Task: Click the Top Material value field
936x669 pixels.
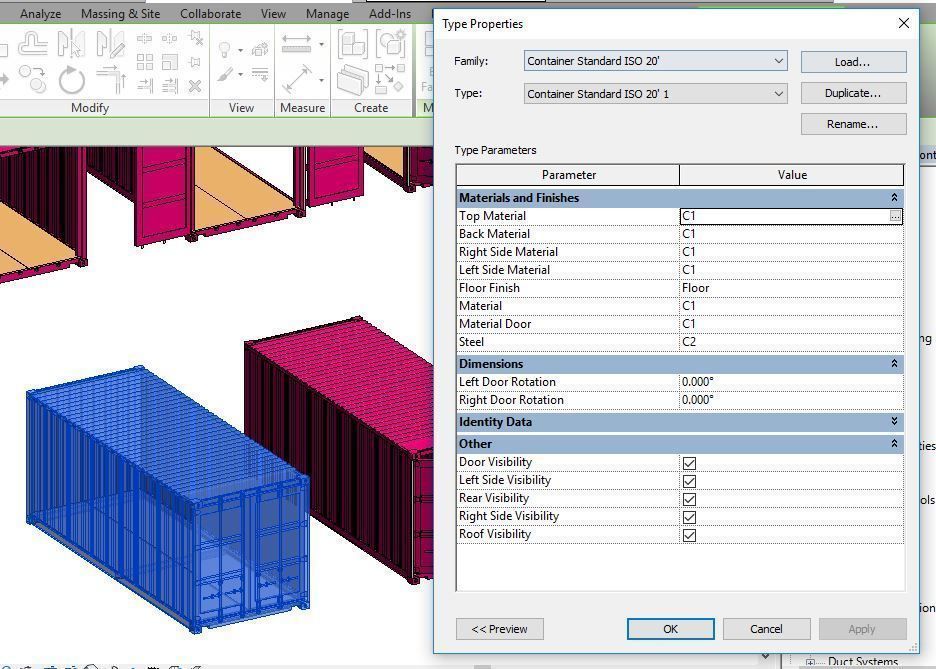Action: click(x=782, y=216)
